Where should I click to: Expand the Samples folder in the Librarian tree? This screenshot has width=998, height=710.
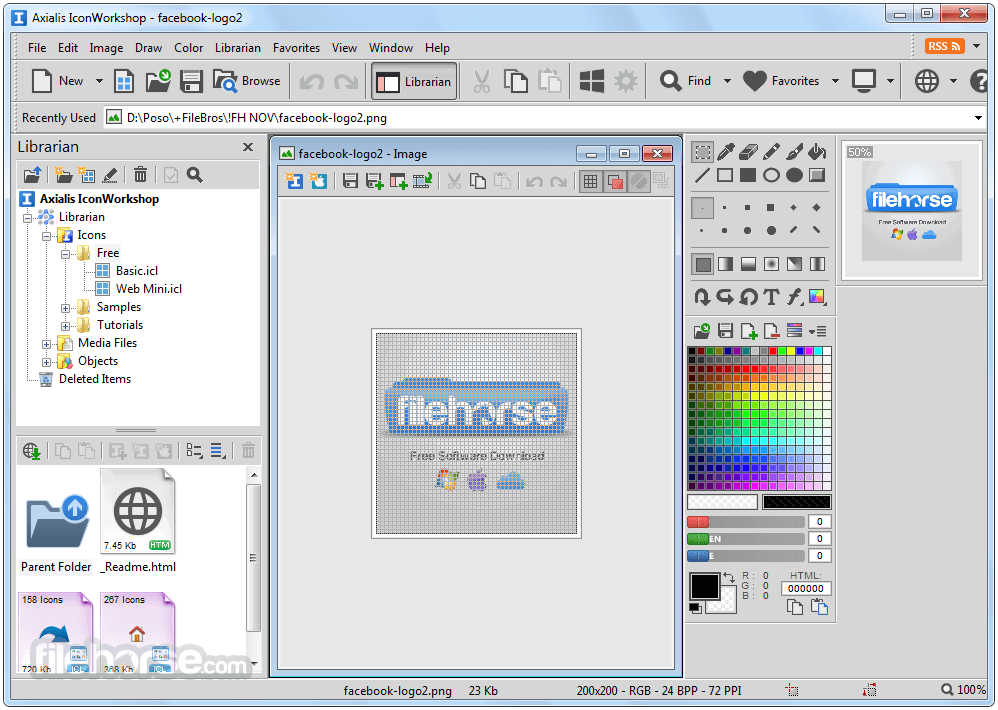(63, 306)
